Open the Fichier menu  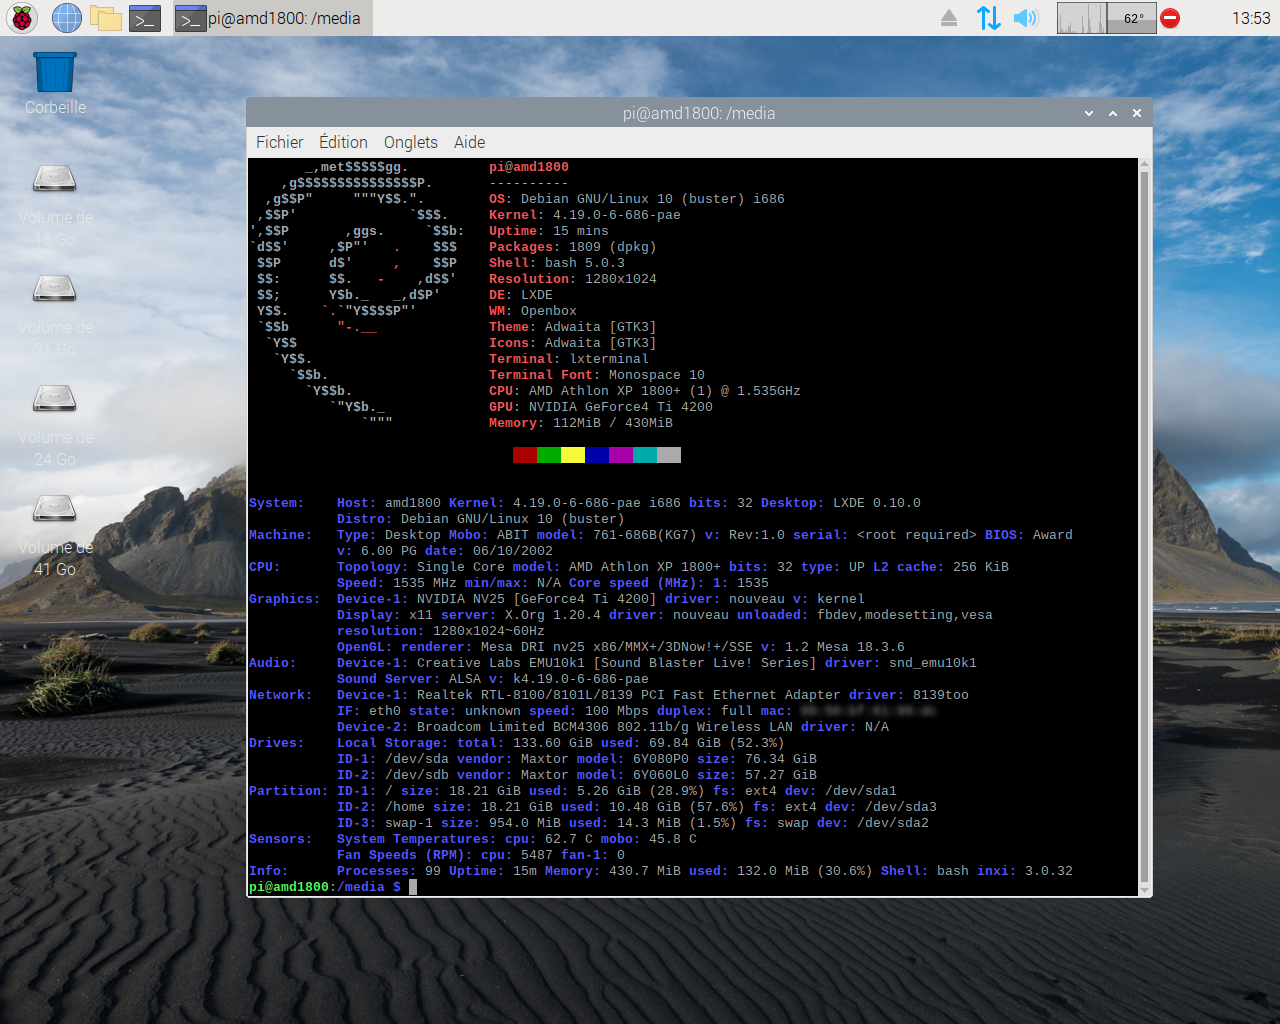coord(279,142)
